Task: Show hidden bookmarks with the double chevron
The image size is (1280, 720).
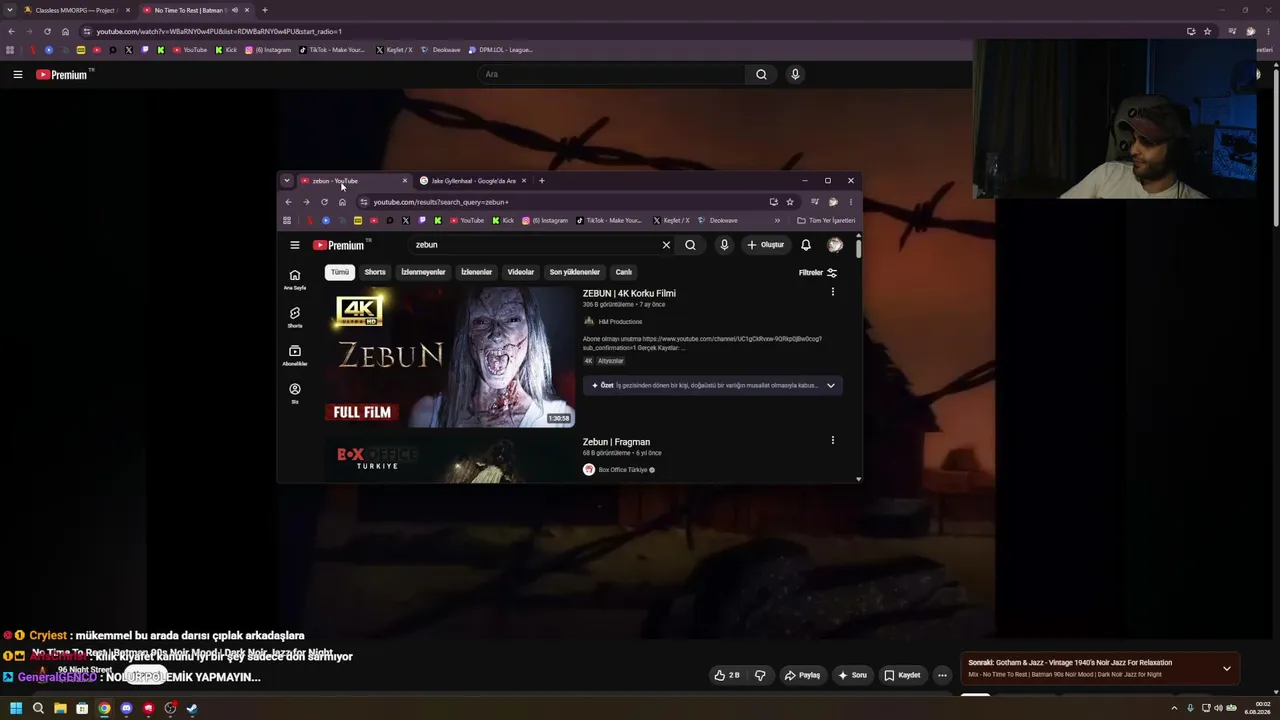Action: click(x=777, y=220)
